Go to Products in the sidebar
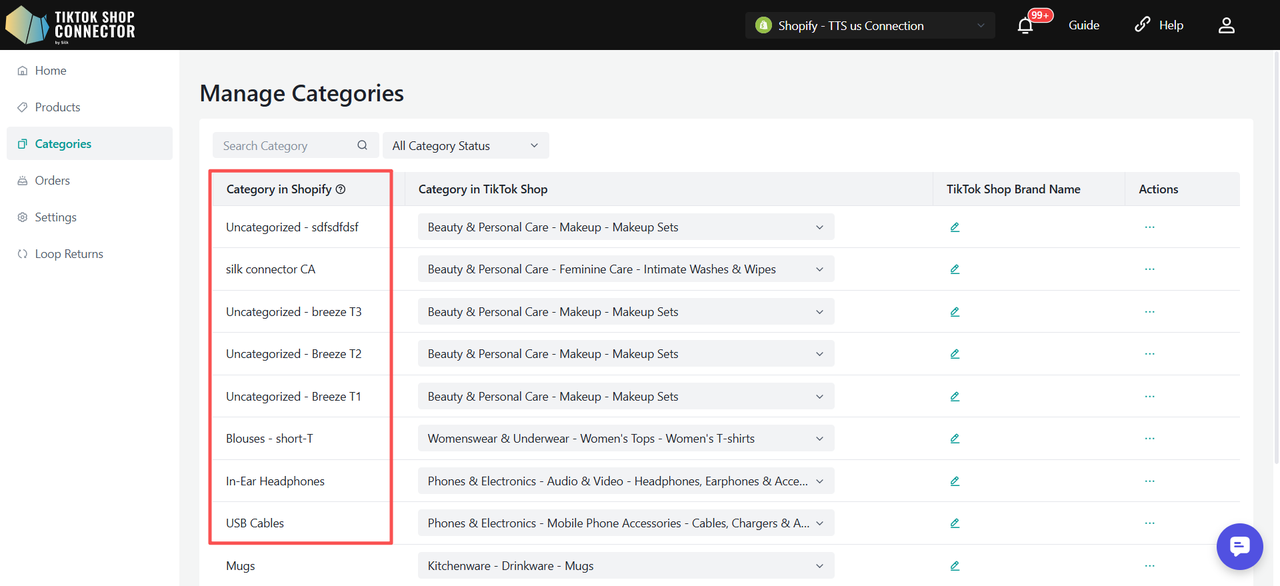Screen dimensions: 1280x586 (57, 107)
